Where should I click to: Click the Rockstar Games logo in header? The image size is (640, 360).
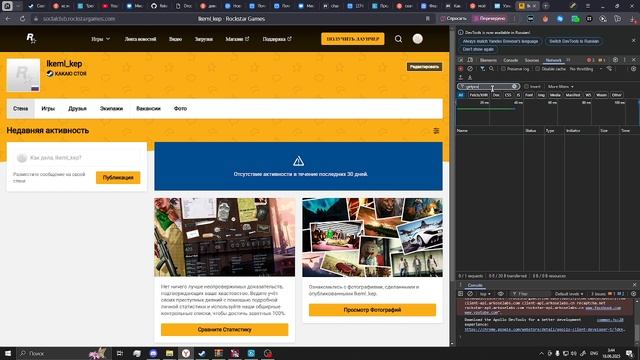point(31,39)
